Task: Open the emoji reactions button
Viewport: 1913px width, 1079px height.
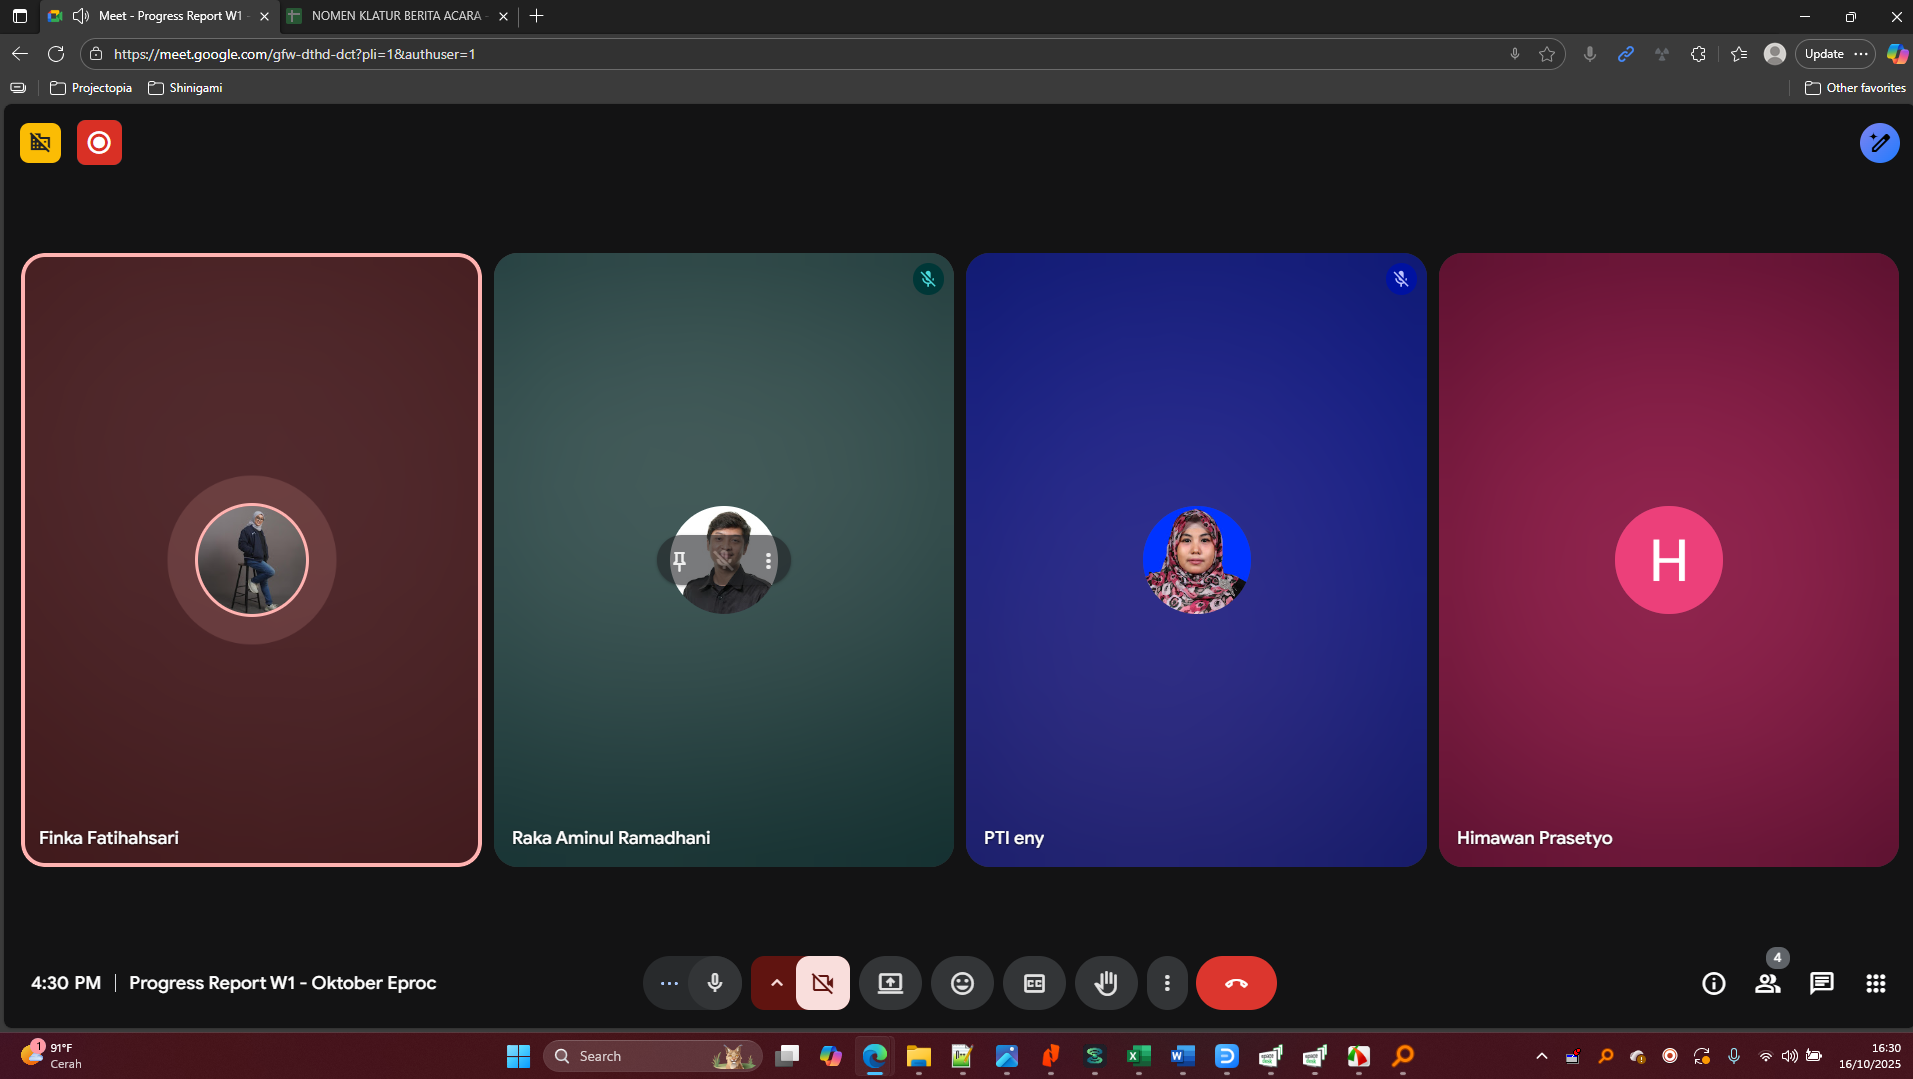Action: pyautogui.click(x=961, y=983)
